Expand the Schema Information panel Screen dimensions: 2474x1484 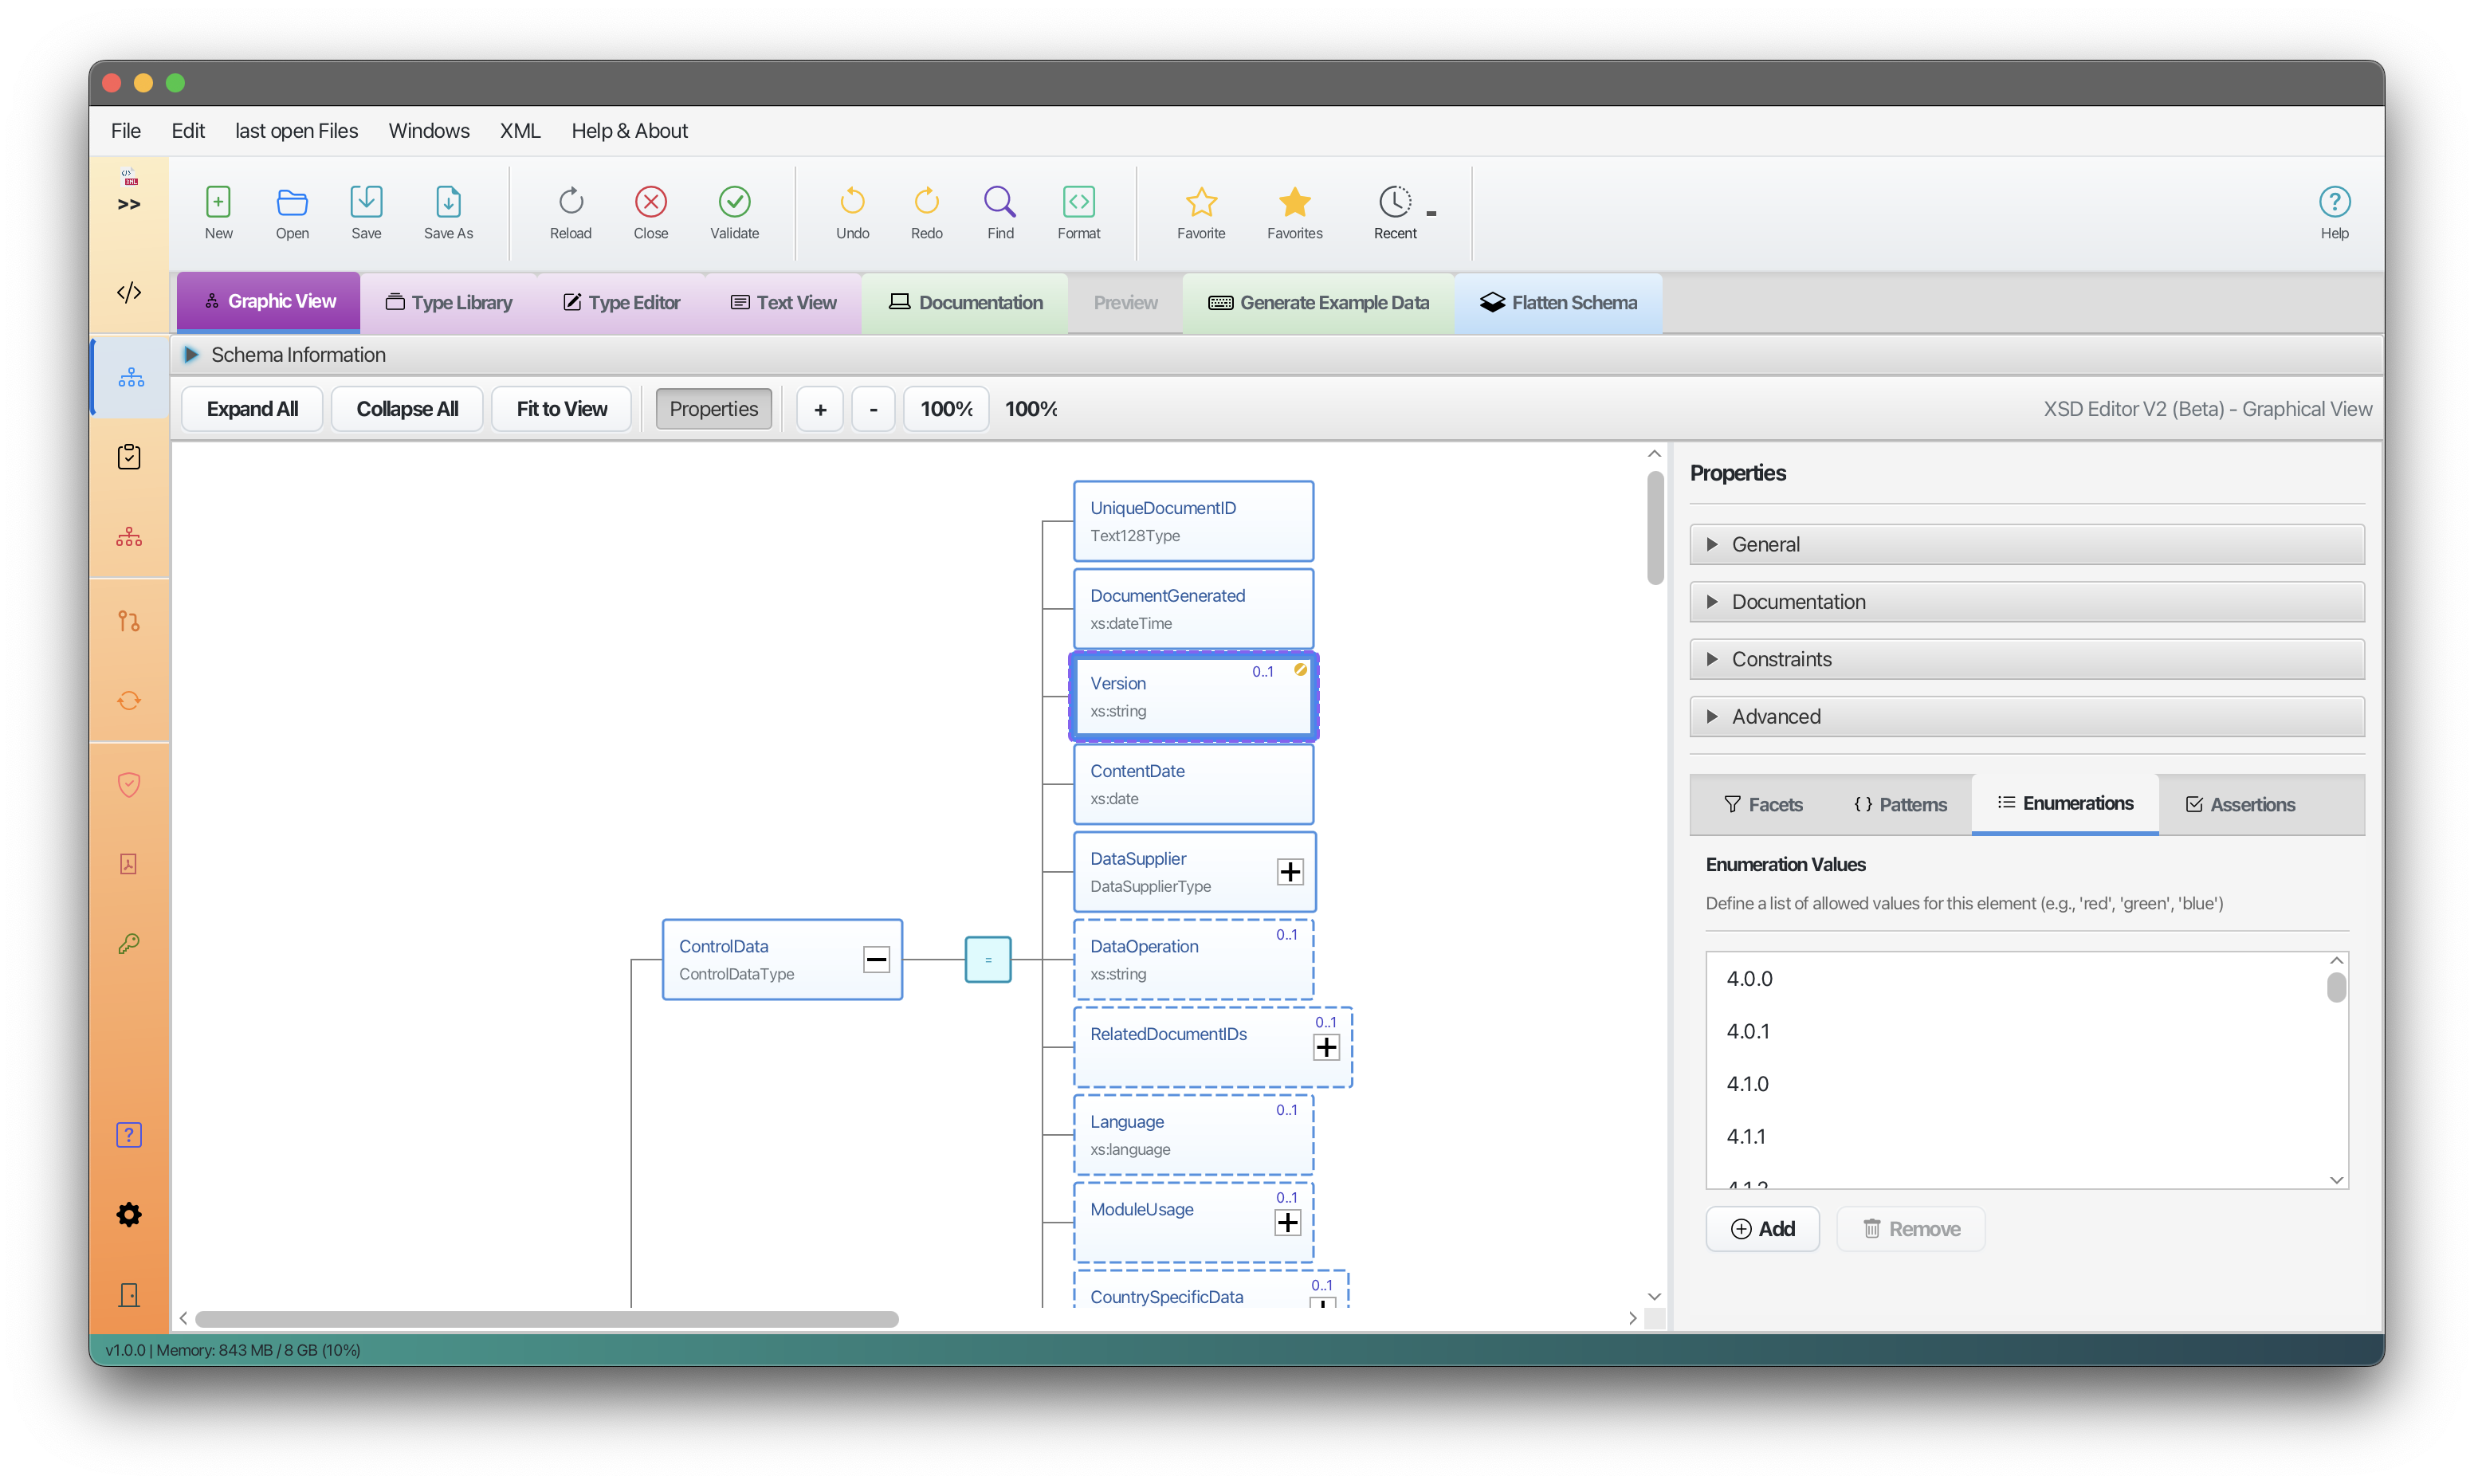(191, 354)
